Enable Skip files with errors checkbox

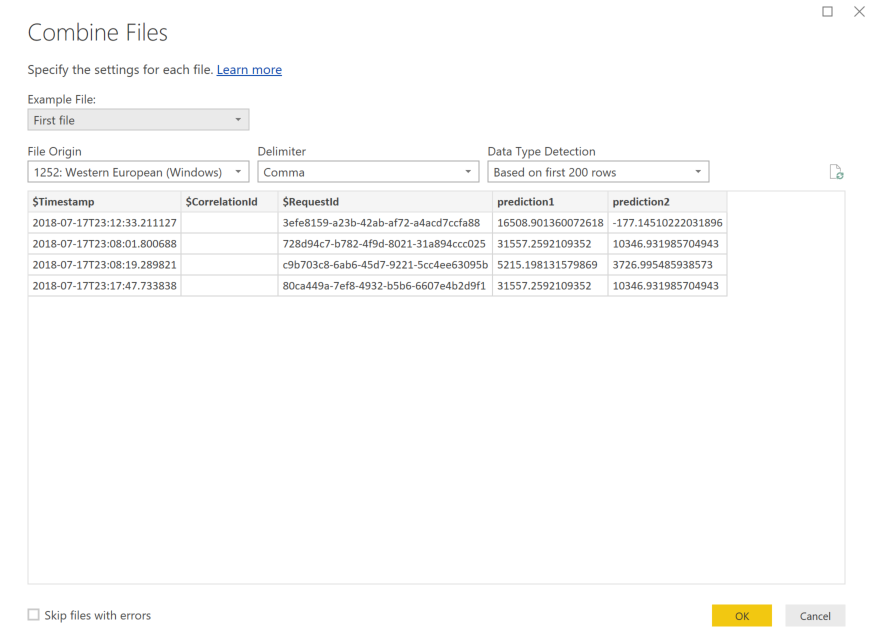(34, 615)
